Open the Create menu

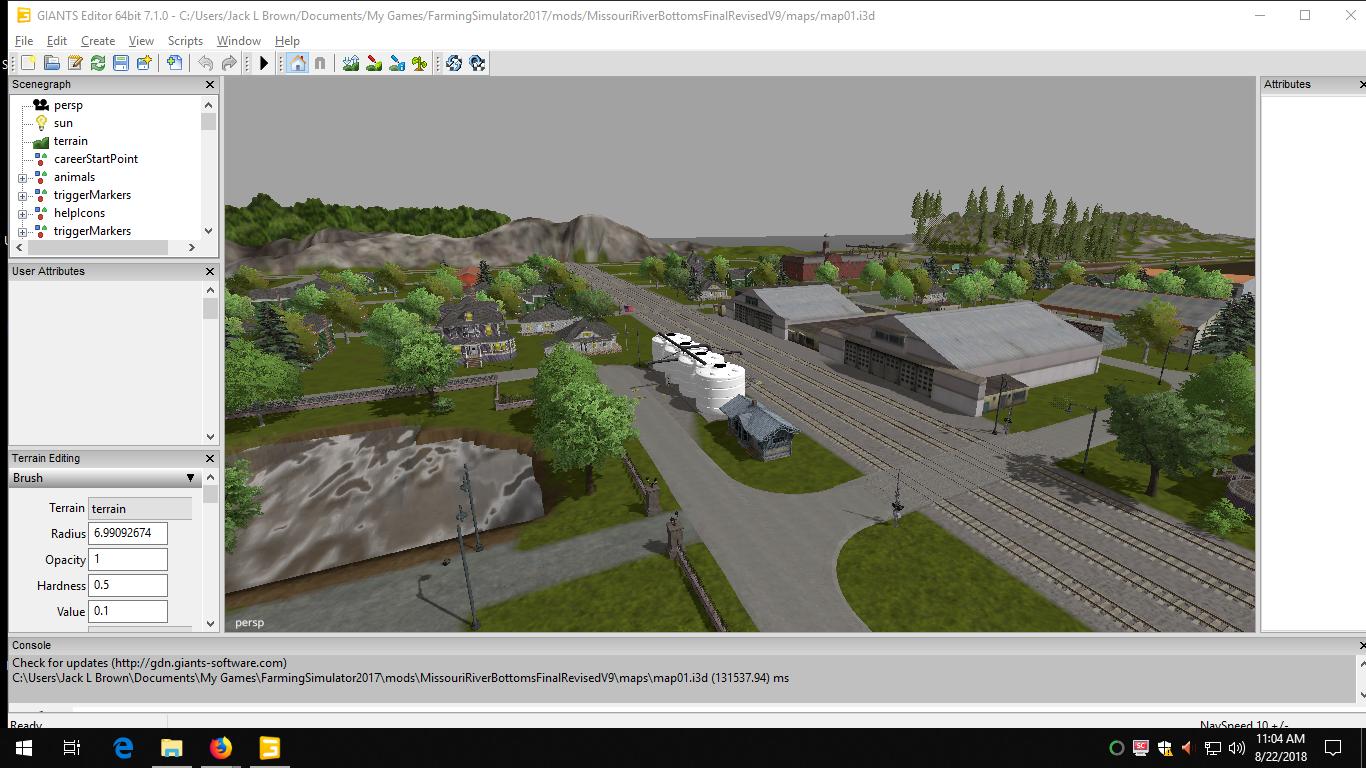(x=98, y=41)
